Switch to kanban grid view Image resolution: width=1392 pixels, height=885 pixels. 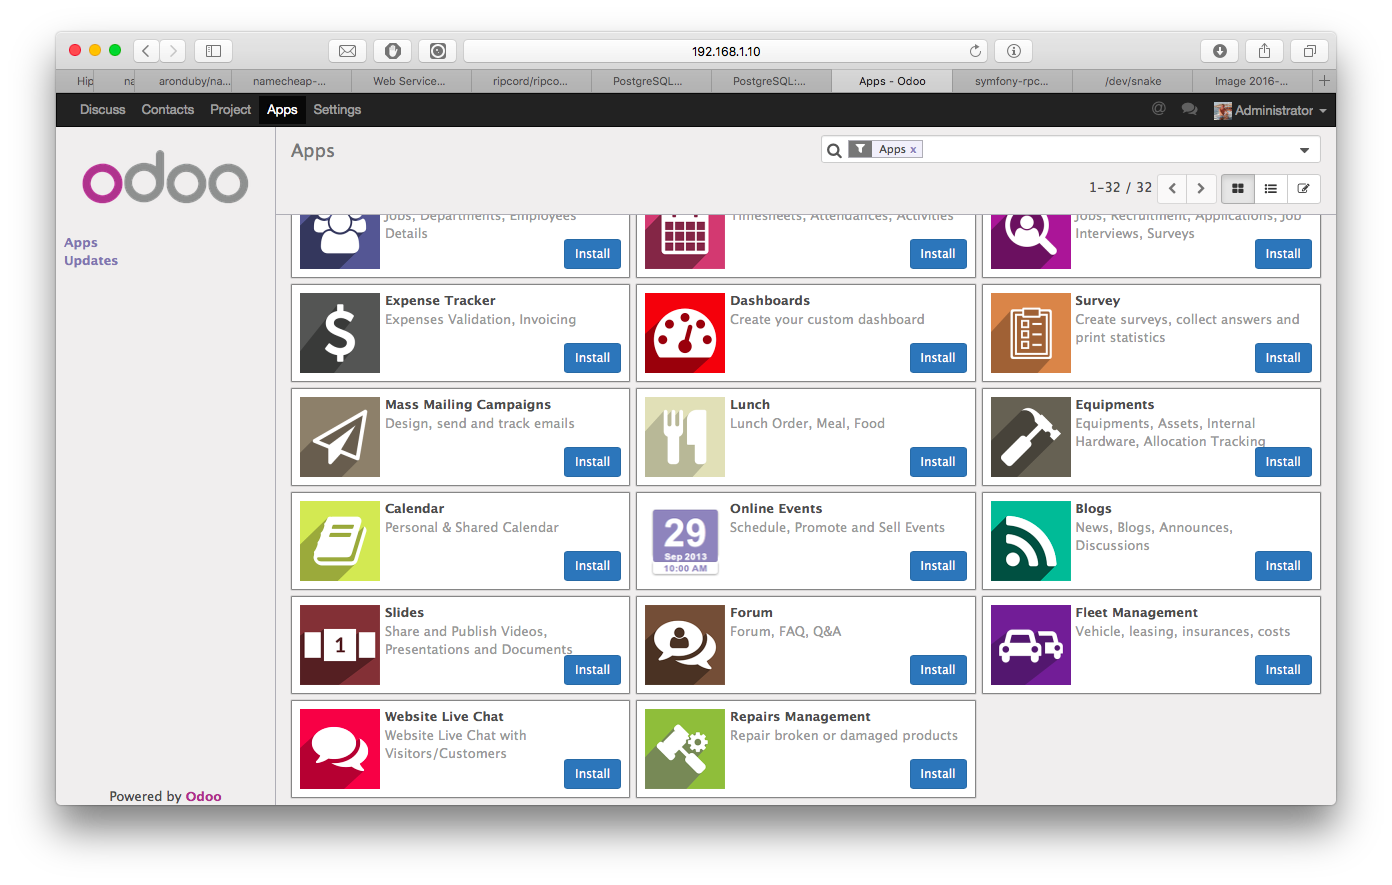[x=1237, y=188]
